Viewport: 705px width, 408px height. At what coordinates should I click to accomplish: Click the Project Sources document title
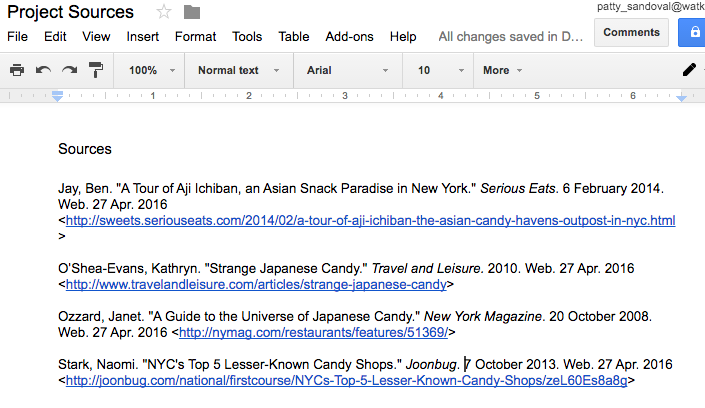(x=71, y=12)
